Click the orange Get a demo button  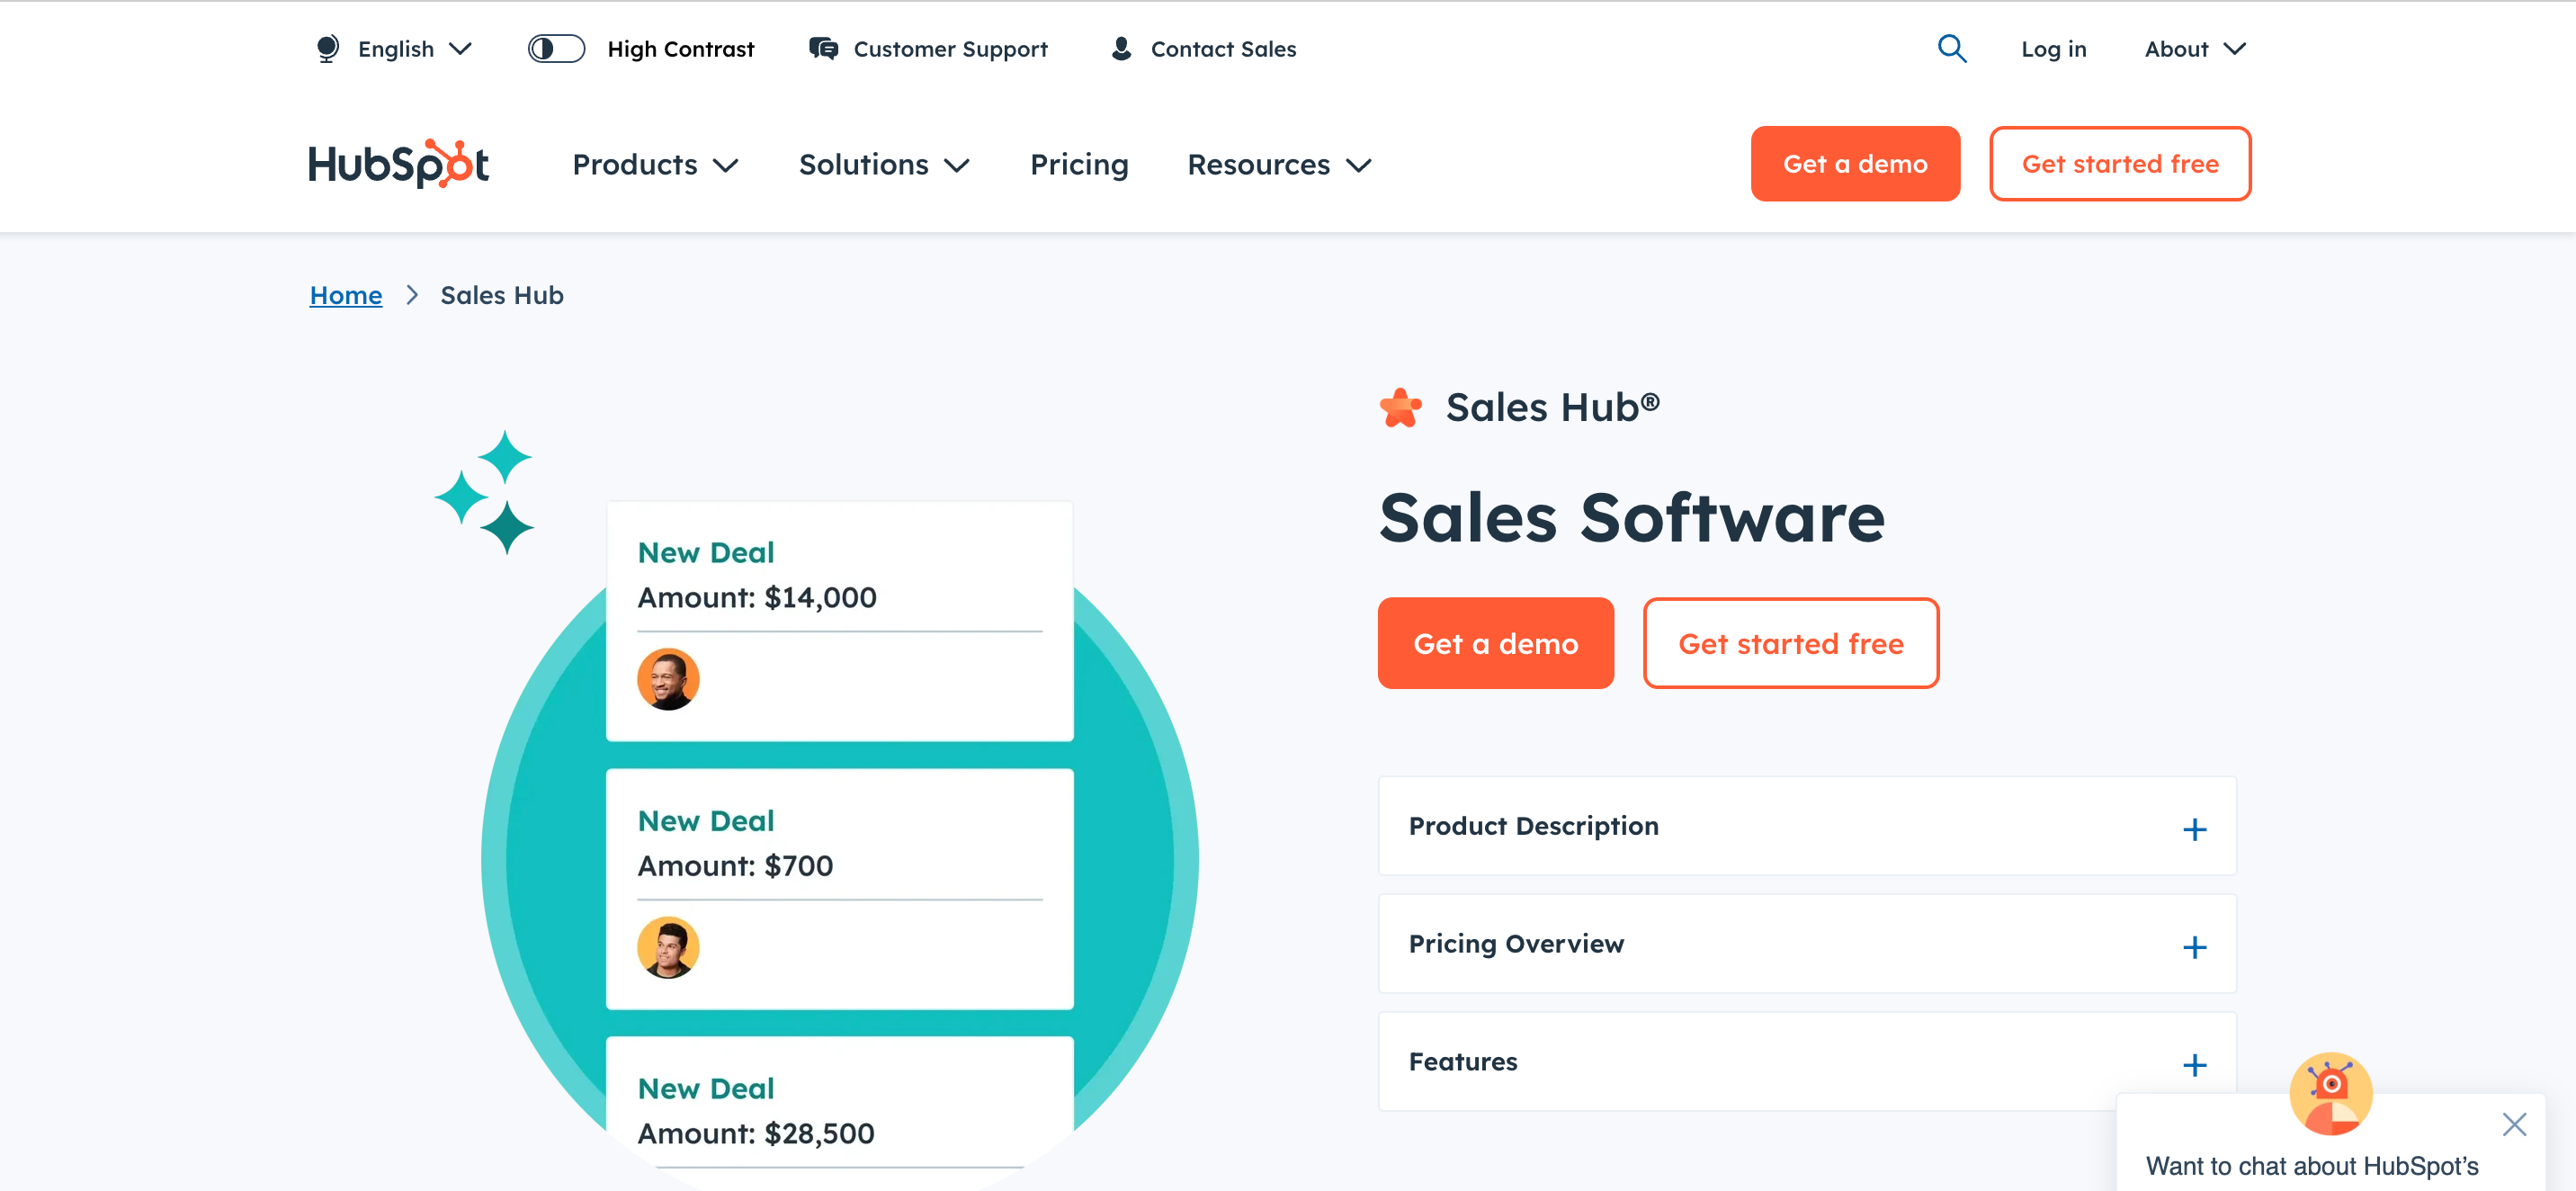(x=1855, y=163)
